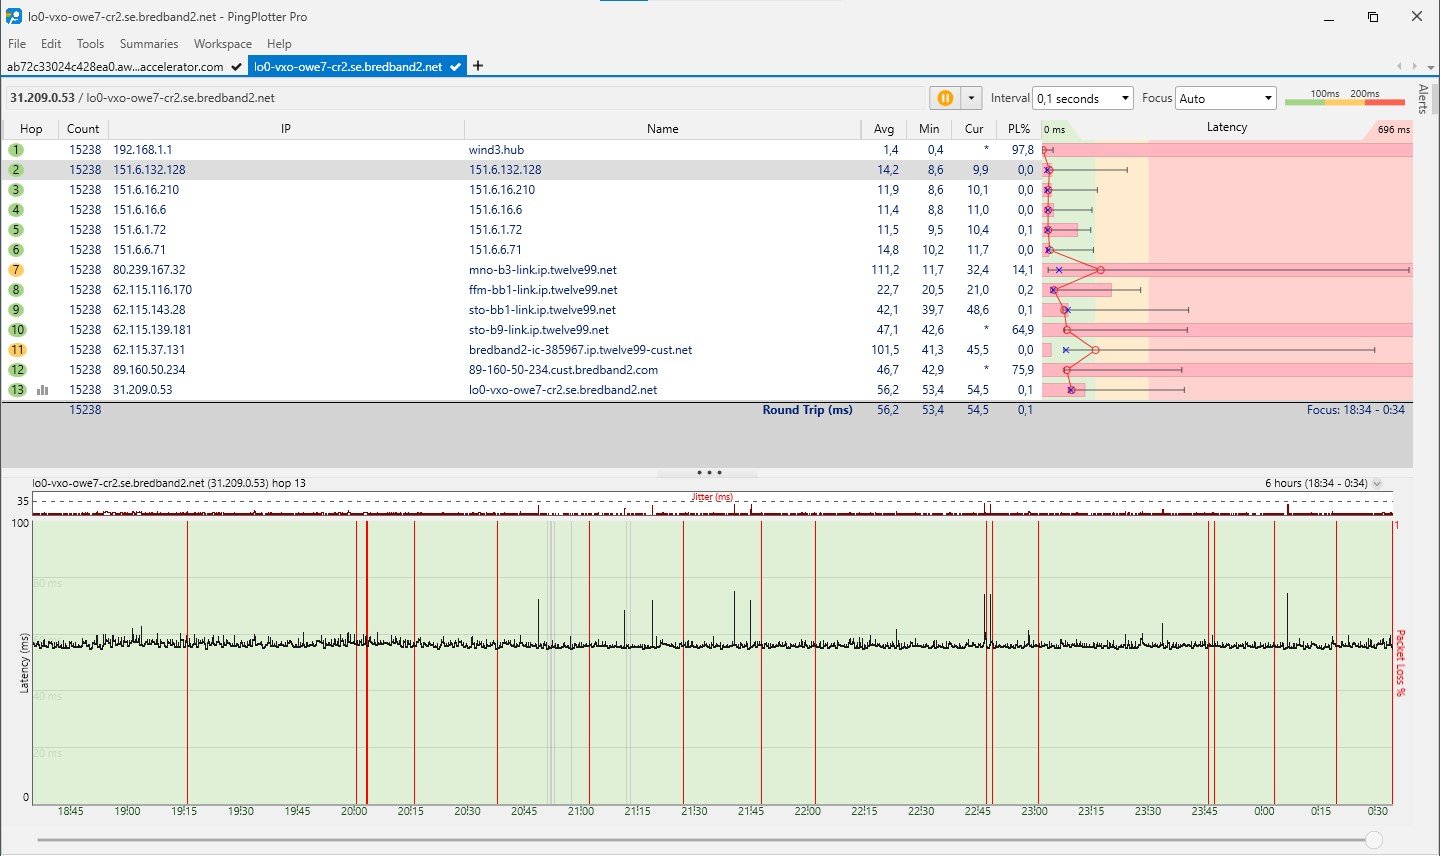This screenshot has width=1440, height=856.
Task: Click the PingPlotter app logo in title bar
Action: tap(14, 17)
